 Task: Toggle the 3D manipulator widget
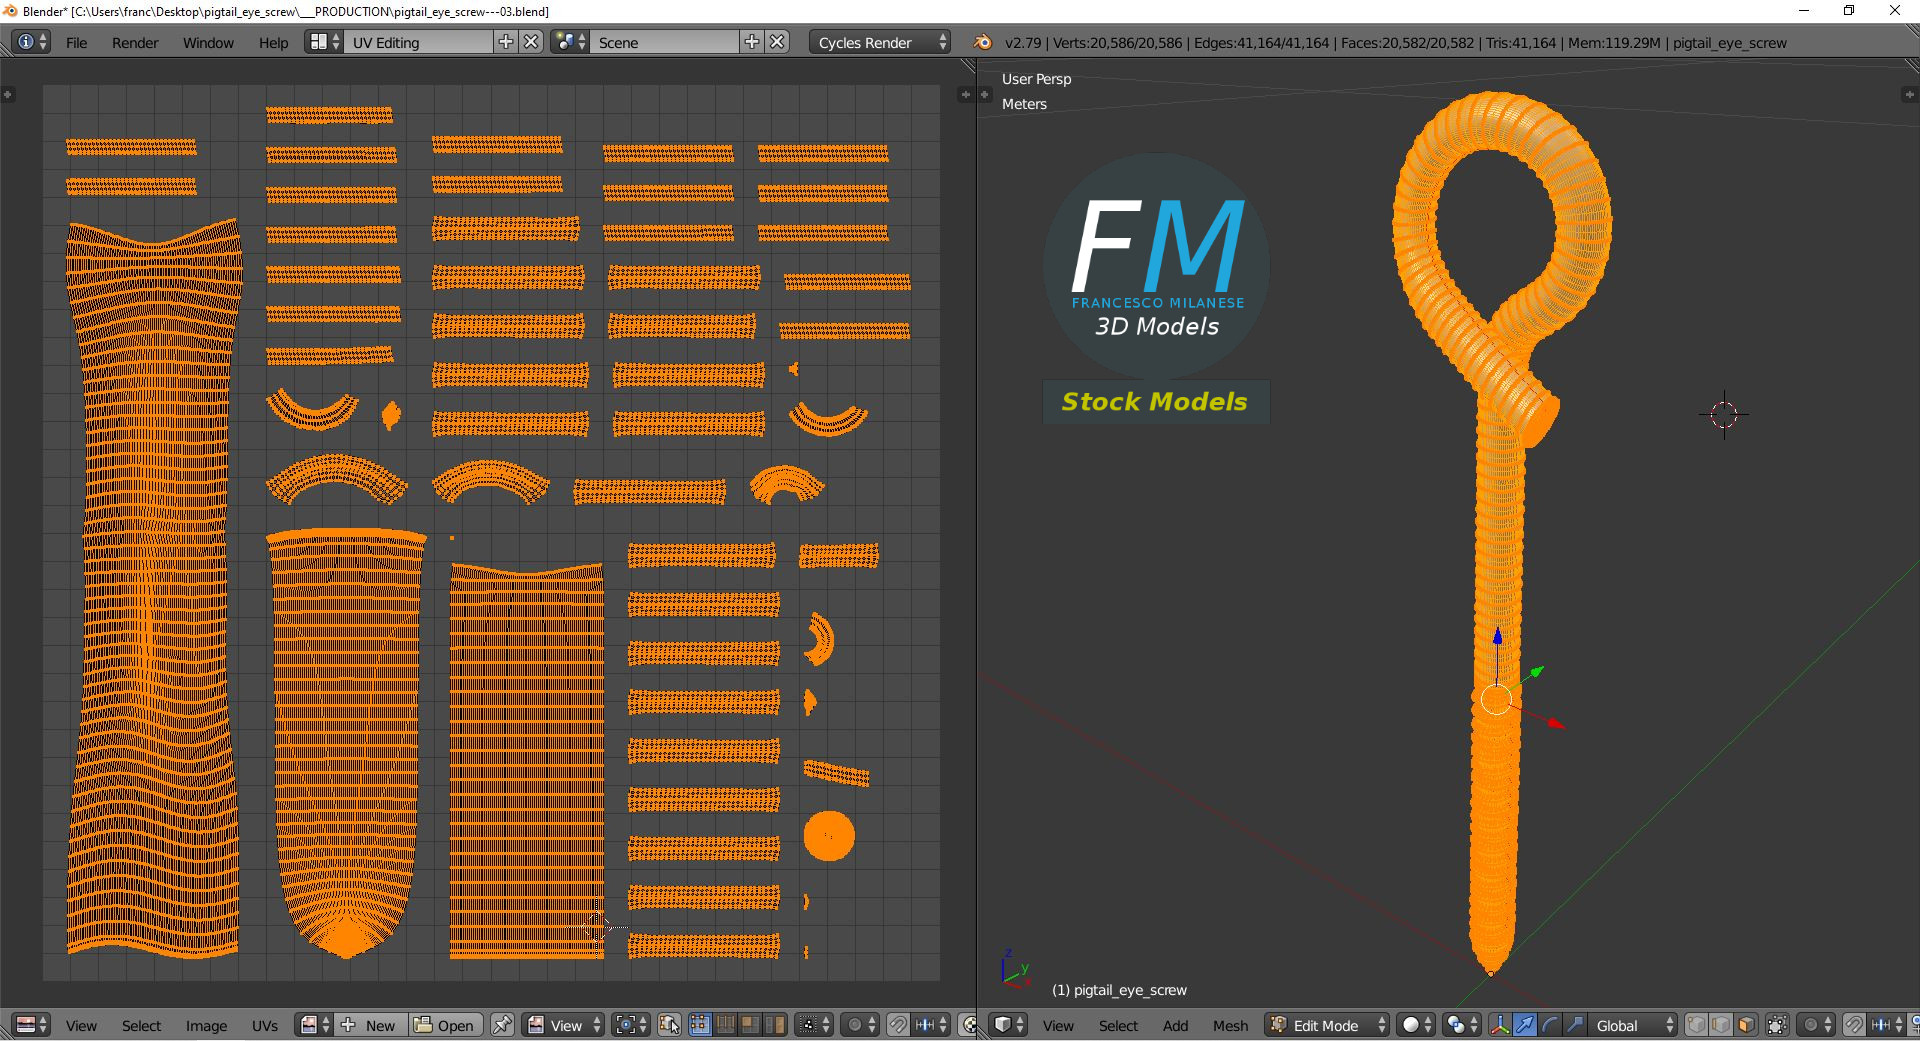point(1500,1025)
